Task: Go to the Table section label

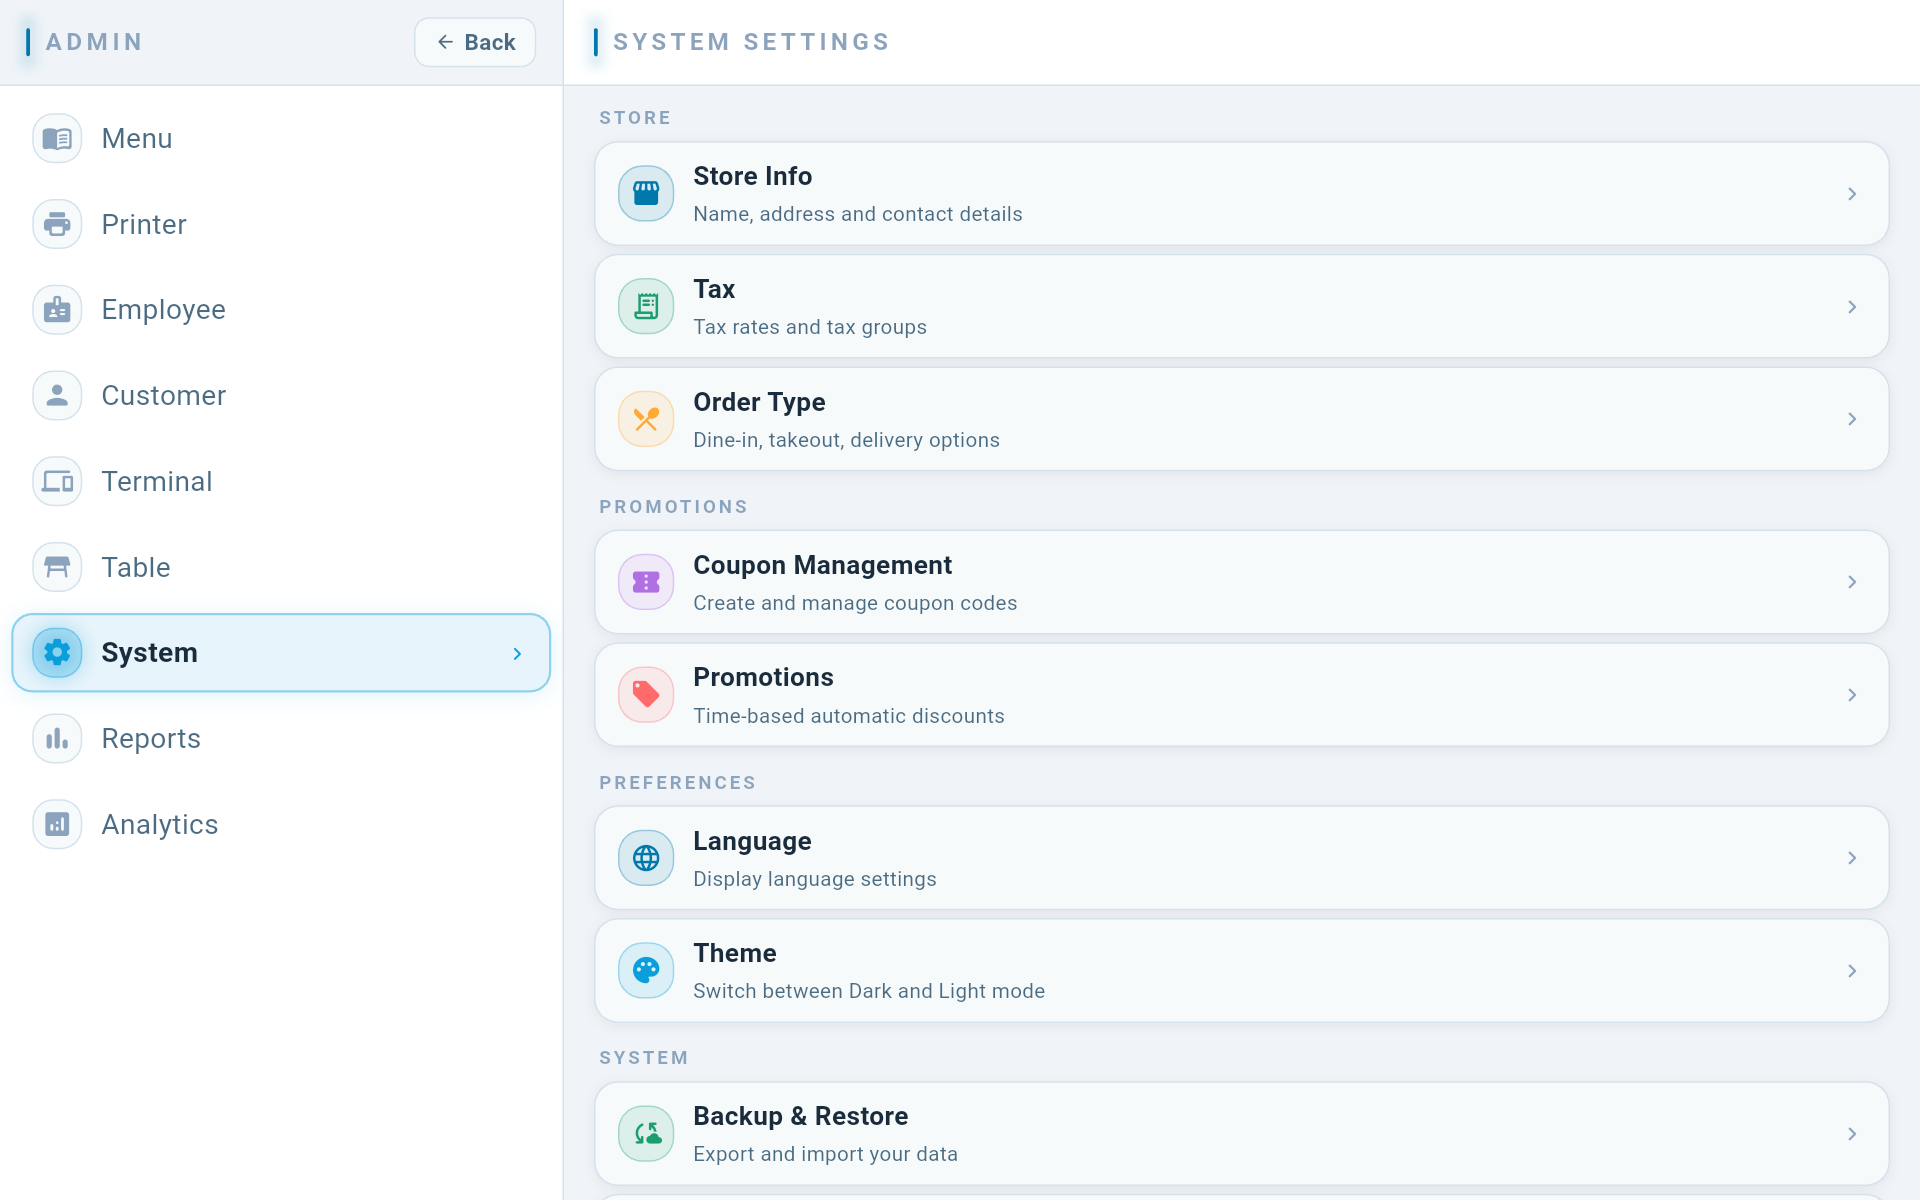Action: pos(136,567)
